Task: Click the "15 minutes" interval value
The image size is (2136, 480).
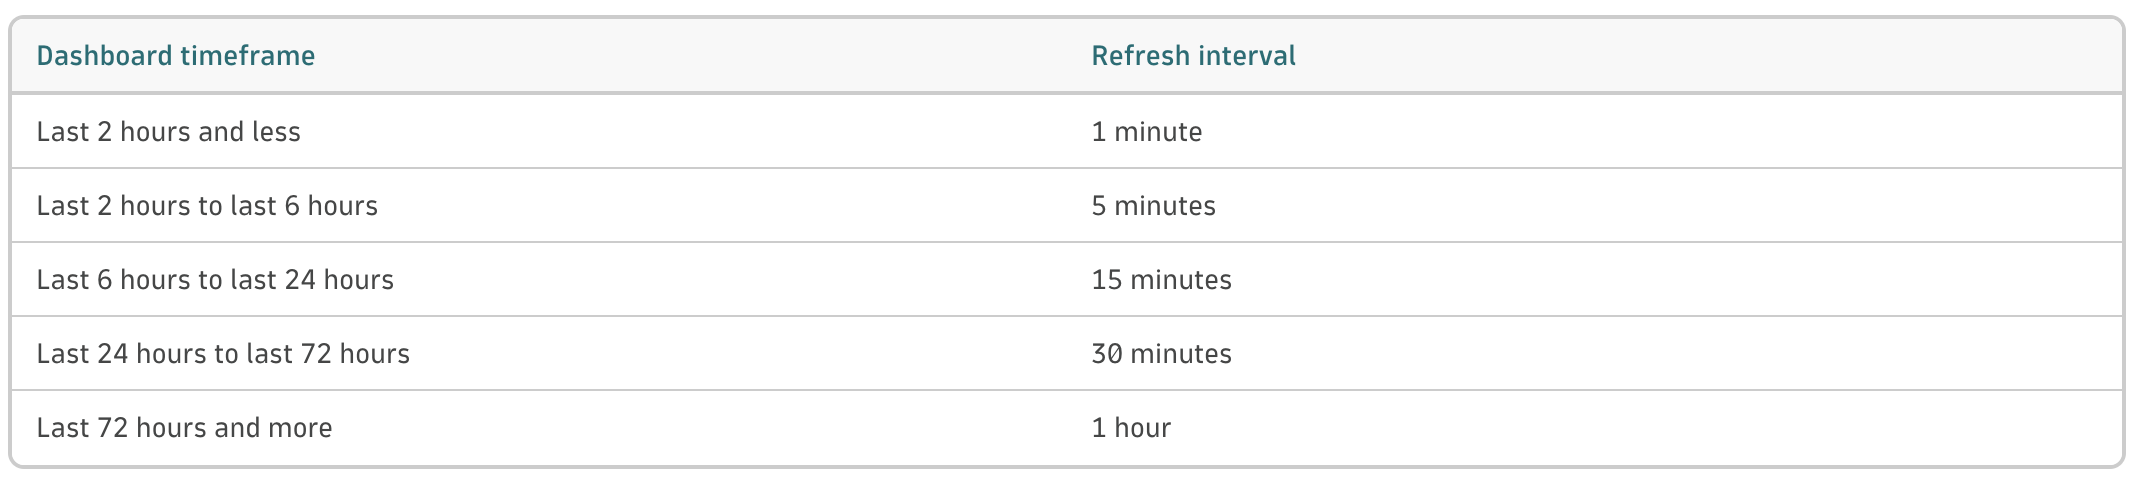Action: (1161, 280)
